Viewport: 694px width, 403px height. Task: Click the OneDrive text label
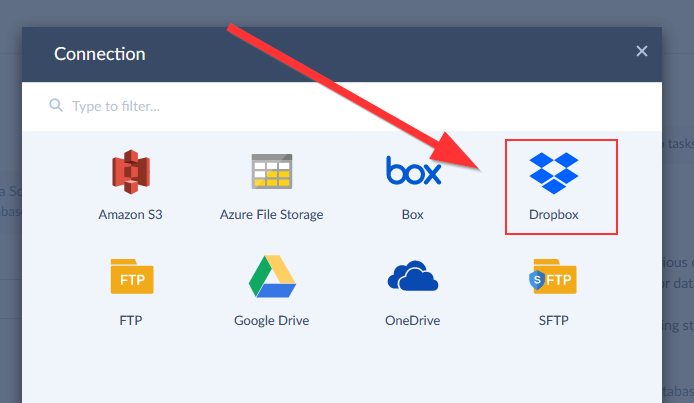[x=413, y=320]
